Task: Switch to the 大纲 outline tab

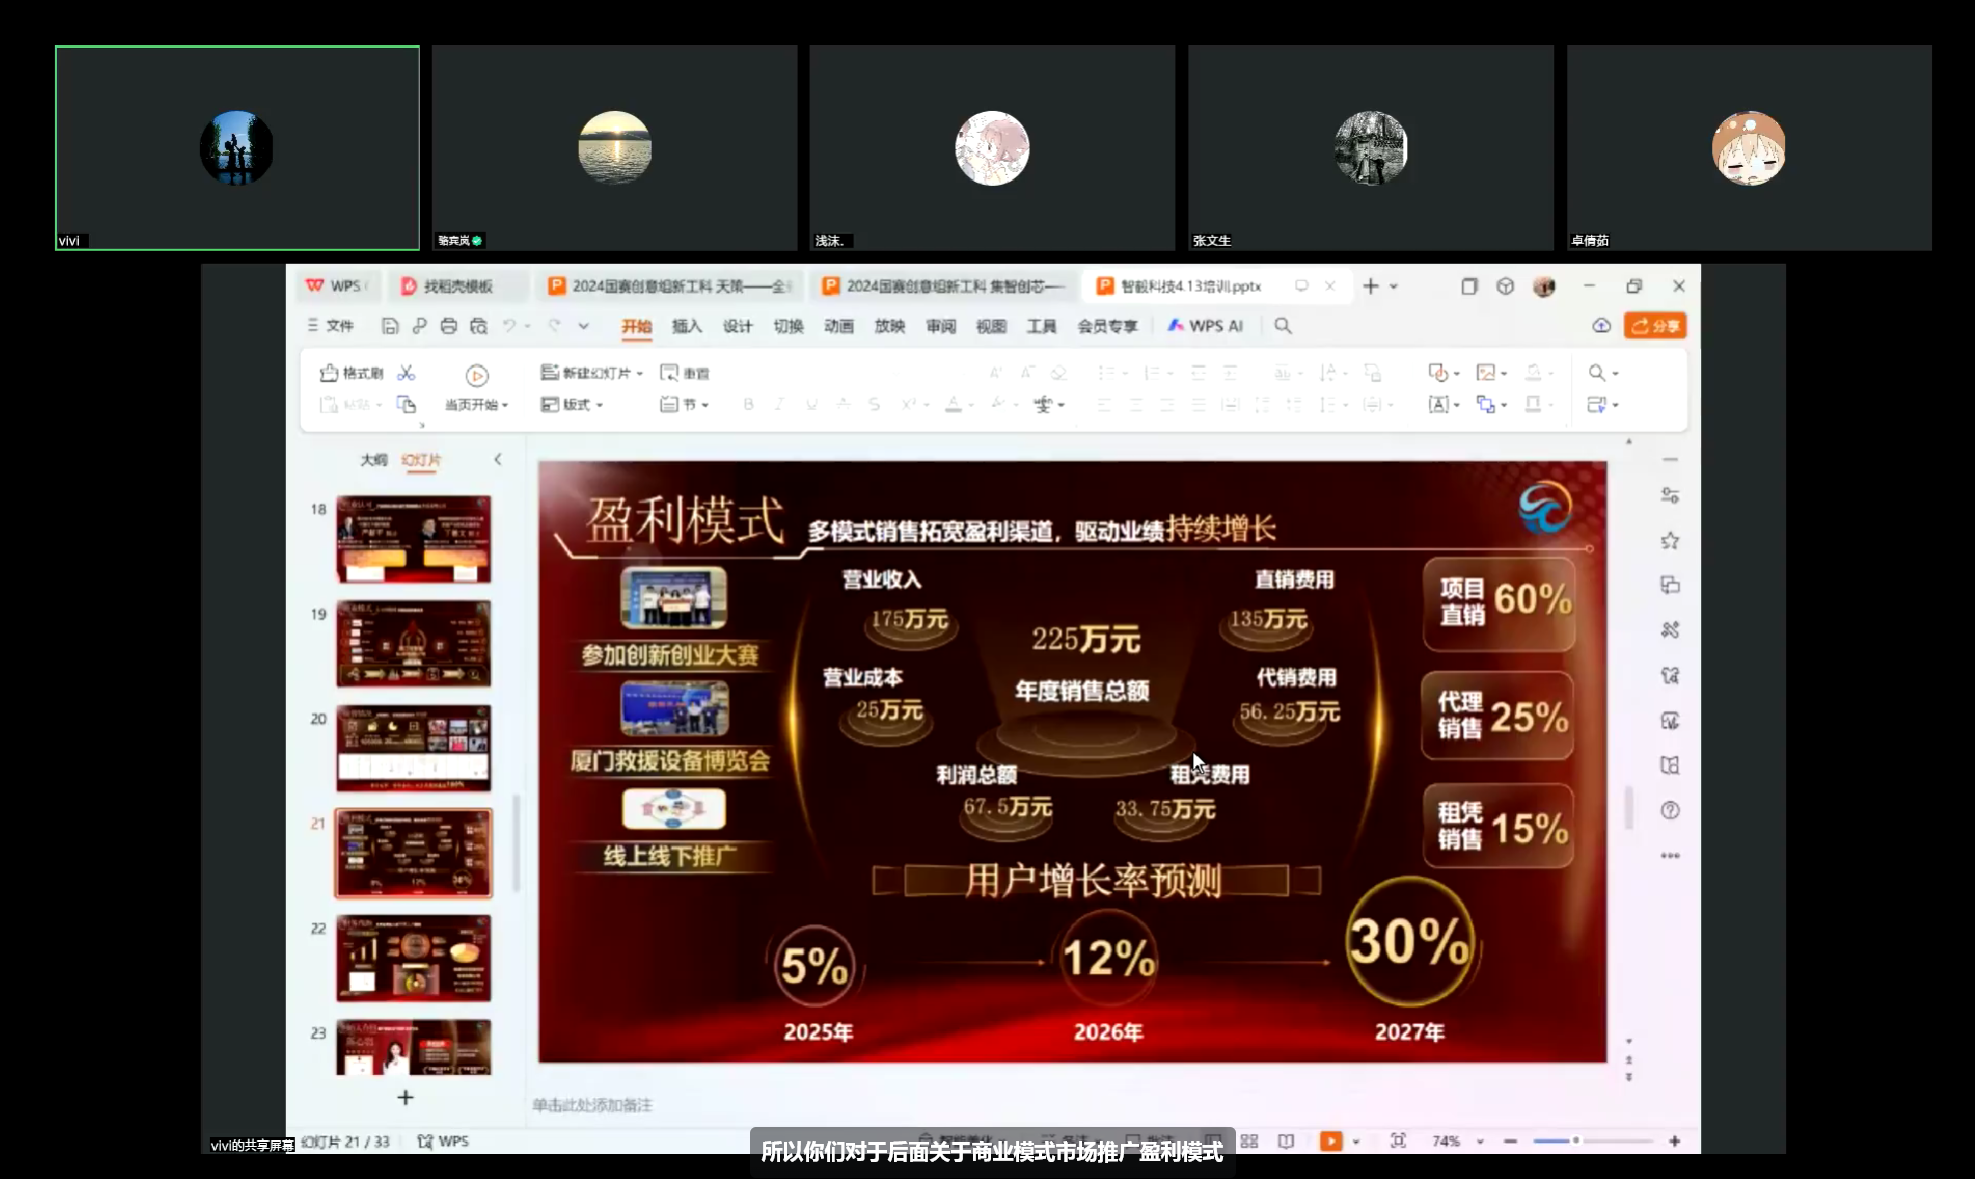Action: coord(373,459)
